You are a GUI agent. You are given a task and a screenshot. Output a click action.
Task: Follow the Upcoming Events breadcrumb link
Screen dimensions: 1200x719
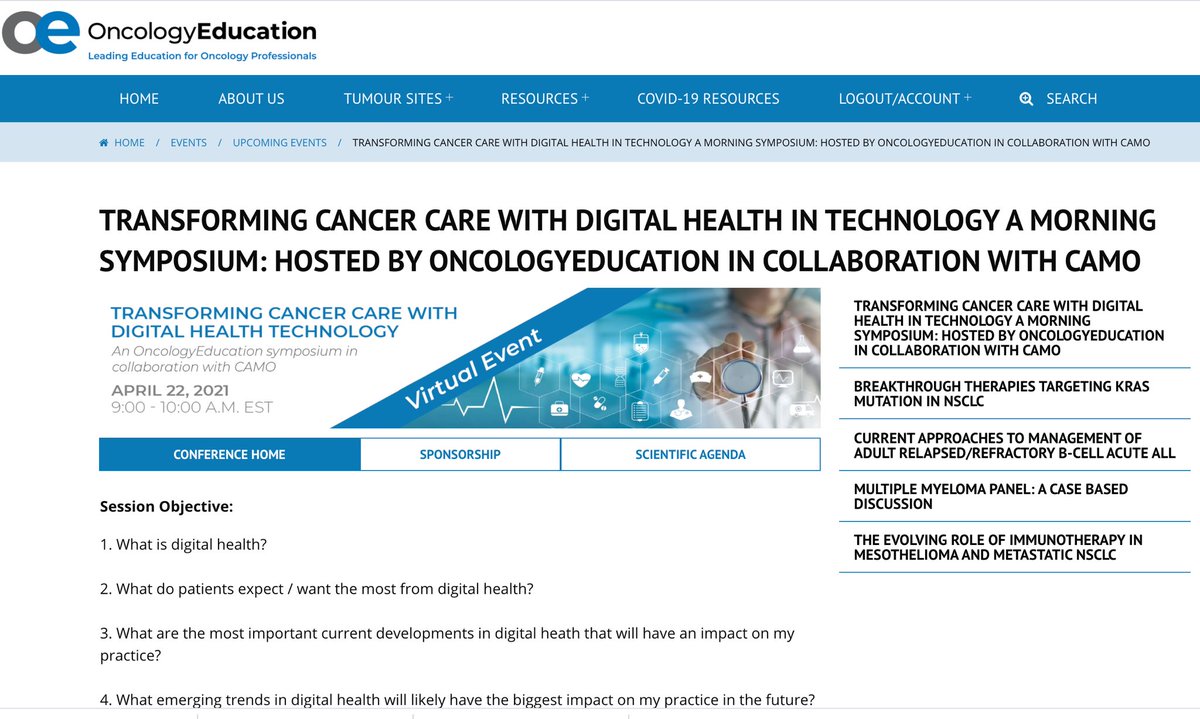click(279, 143)
